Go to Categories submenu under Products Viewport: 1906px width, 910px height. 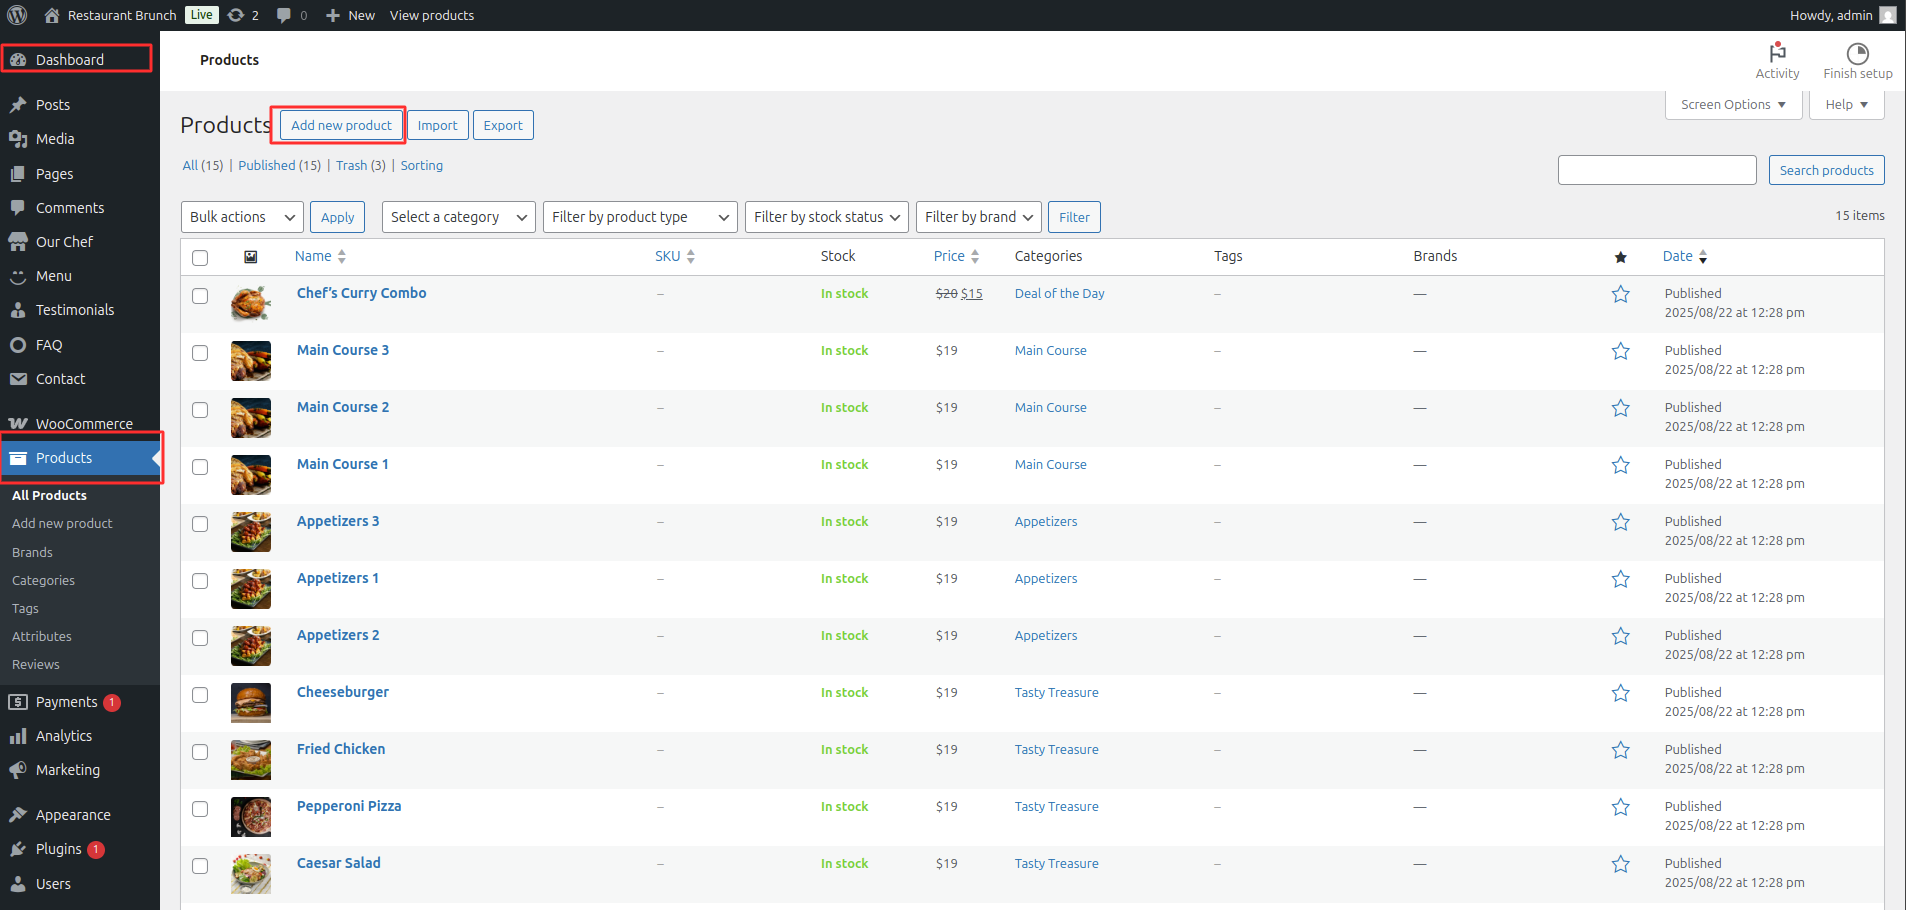pos(43,580)
